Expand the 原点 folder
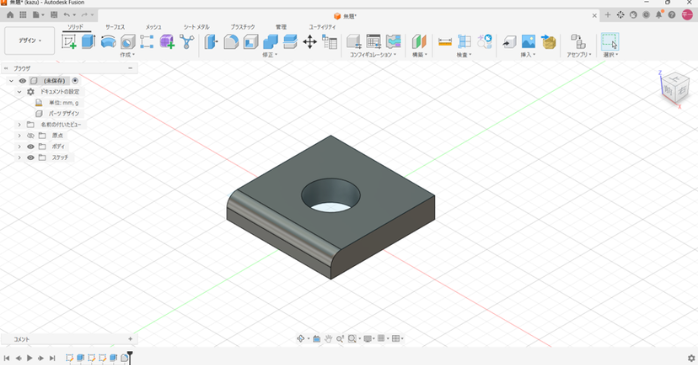 (x=19, y=135)
